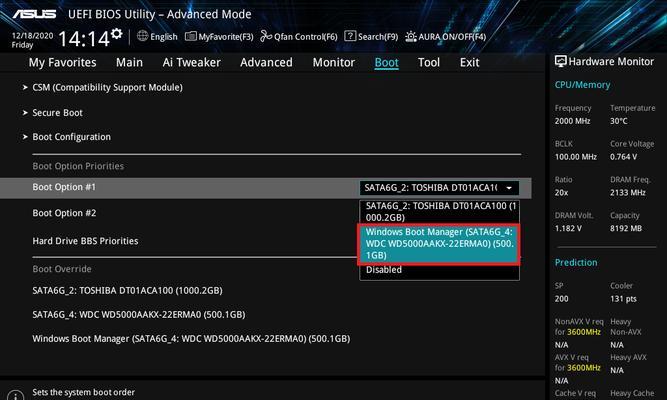Image resolution: width=667 pixels, height=400 pixels.
Task: Click the 2000 MHz frequency value
Action: coord(573,121)
